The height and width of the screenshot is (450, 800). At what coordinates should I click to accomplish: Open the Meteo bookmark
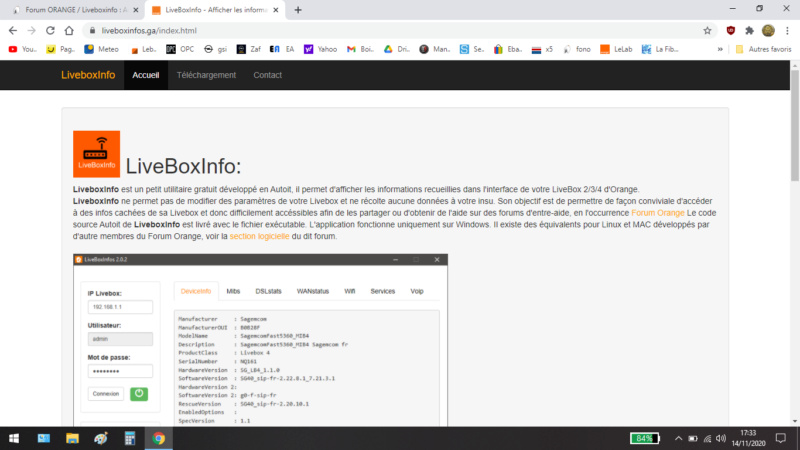point(101,49)
